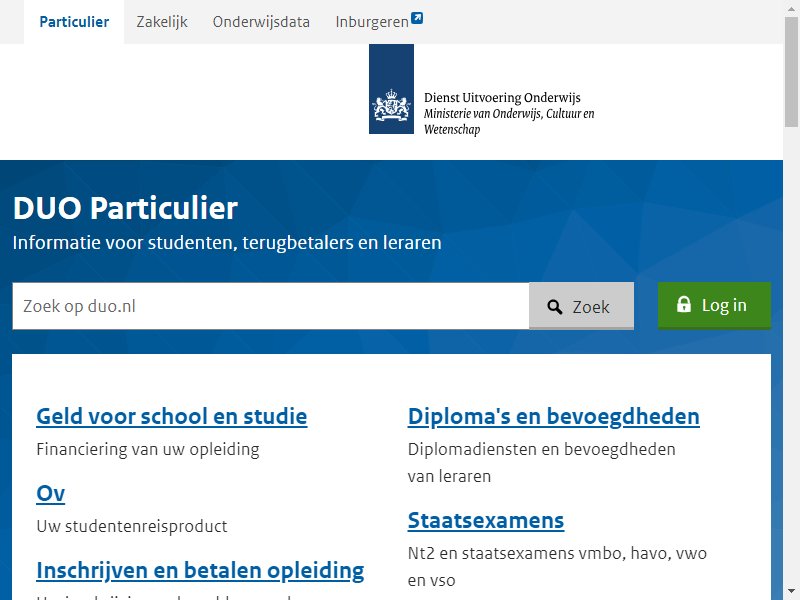The height and width of the screenshot is (600, 800).
Task: Click 'Informatie voor studenten, terugbetalers en leraren' text
Action: pyautogui.click(x=227, y=243)
